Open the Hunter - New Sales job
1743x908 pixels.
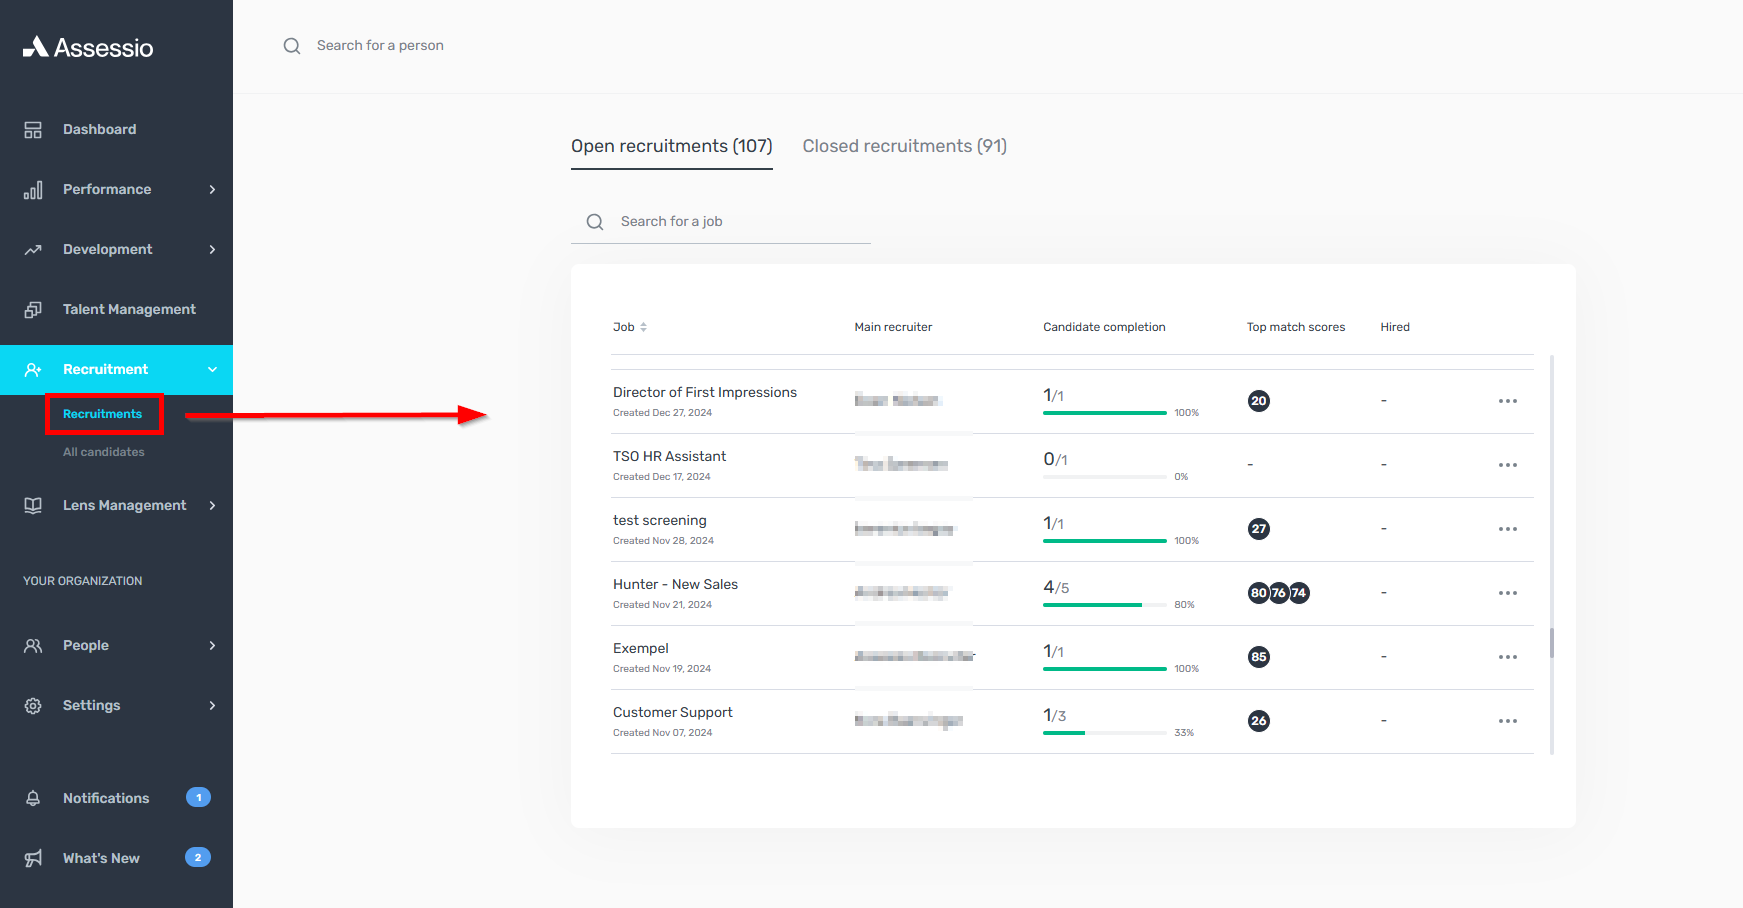[675, 585]
